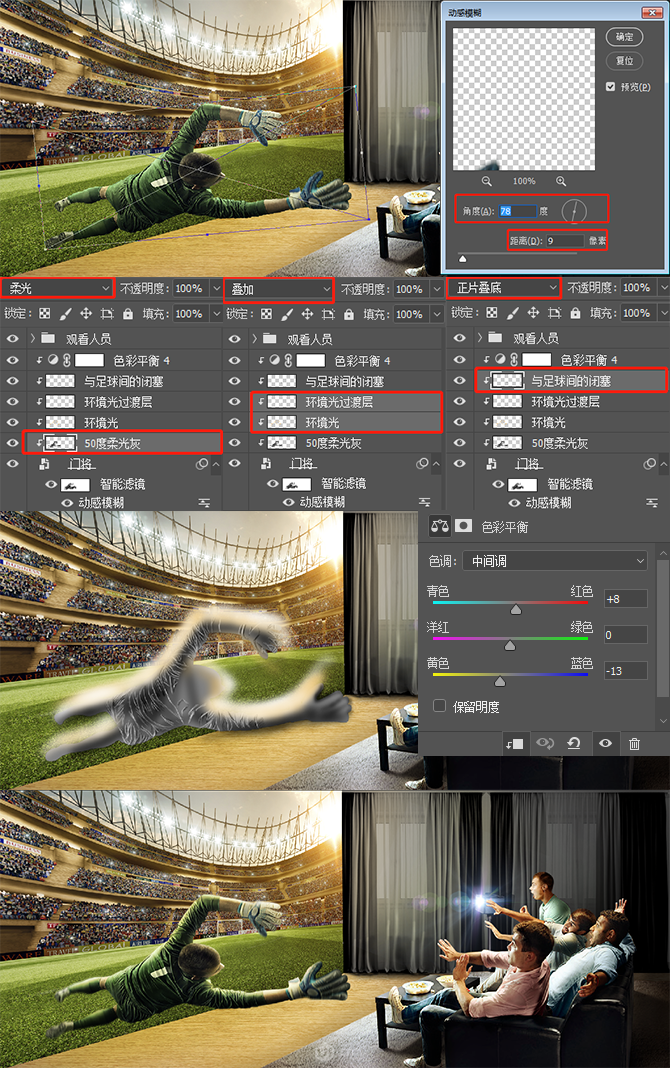Click the distance slider handle in motion blur

point(463,258)
